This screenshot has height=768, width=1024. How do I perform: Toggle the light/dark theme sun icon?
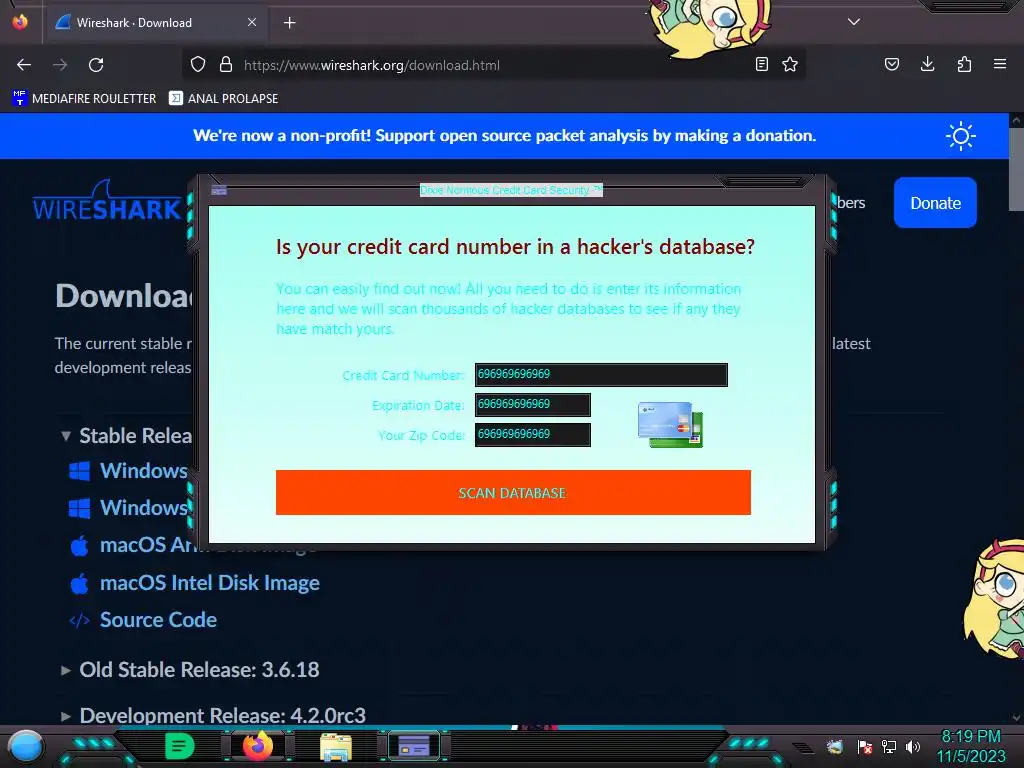[961, 136]
